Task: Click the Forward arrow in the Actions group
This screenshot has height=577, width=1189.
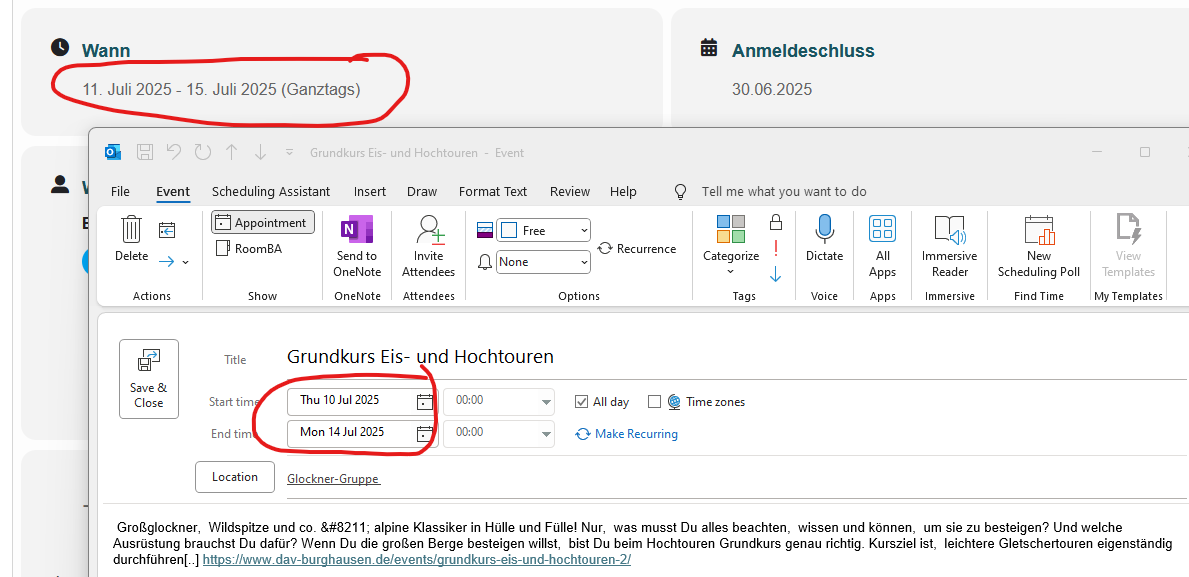Action: pos(167,262)
